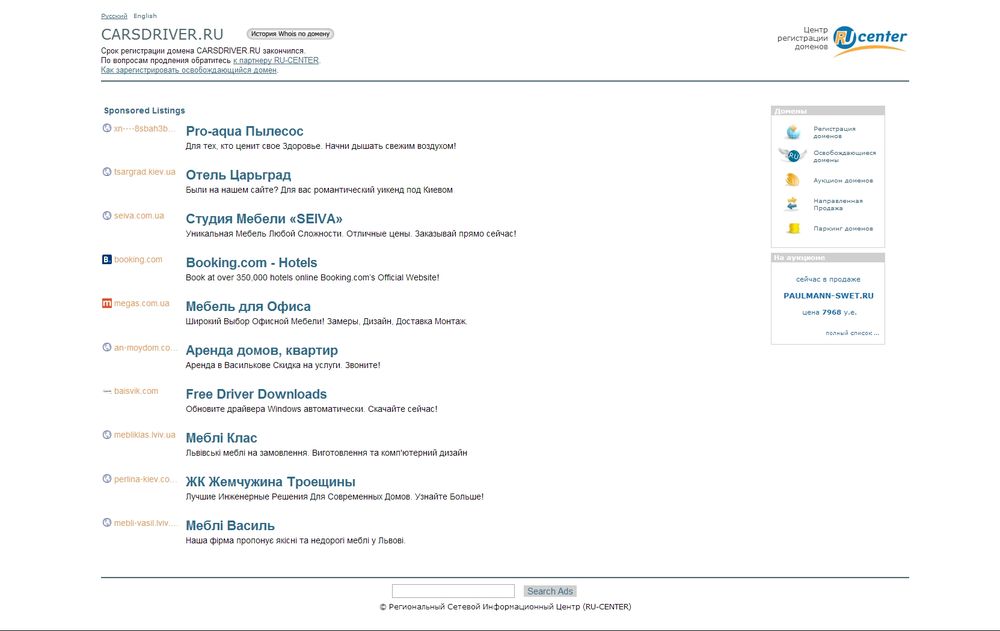The width and height of the screenshot is (1000, 631).
Task: Click the seiva.com.ua domain link
Action: pyautogui.click(x=139, y=216)
